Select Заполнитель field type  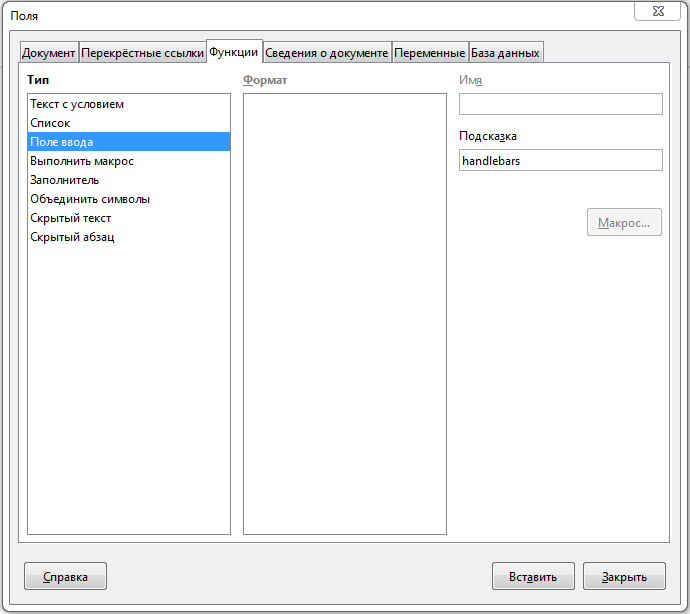click(65, 180)
